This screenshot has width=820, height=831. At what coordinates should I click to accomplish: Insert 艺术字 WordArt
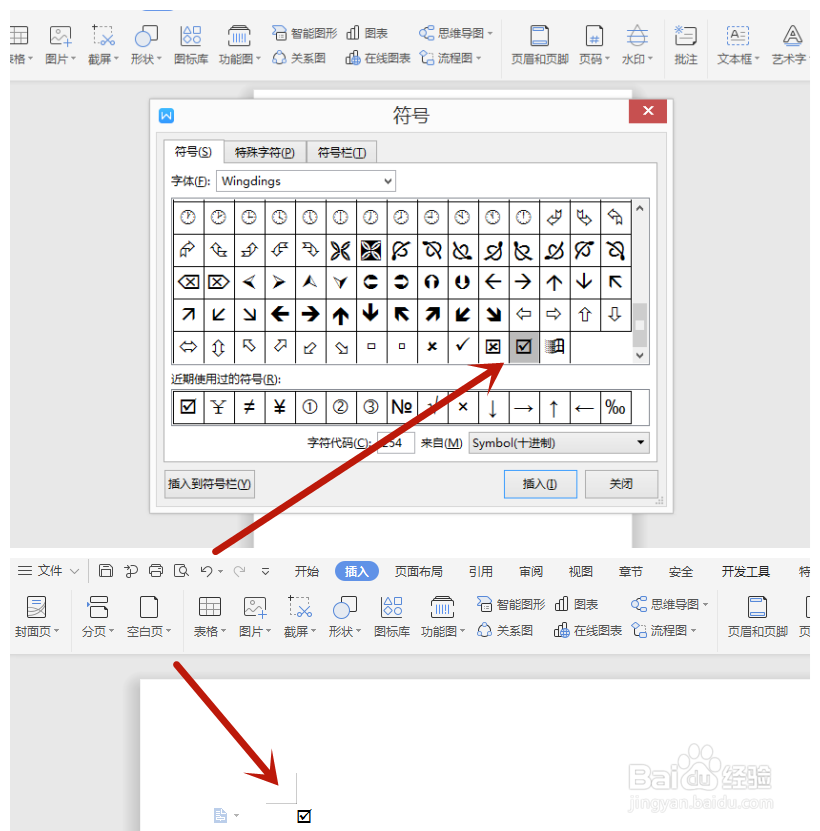(789, 46)
